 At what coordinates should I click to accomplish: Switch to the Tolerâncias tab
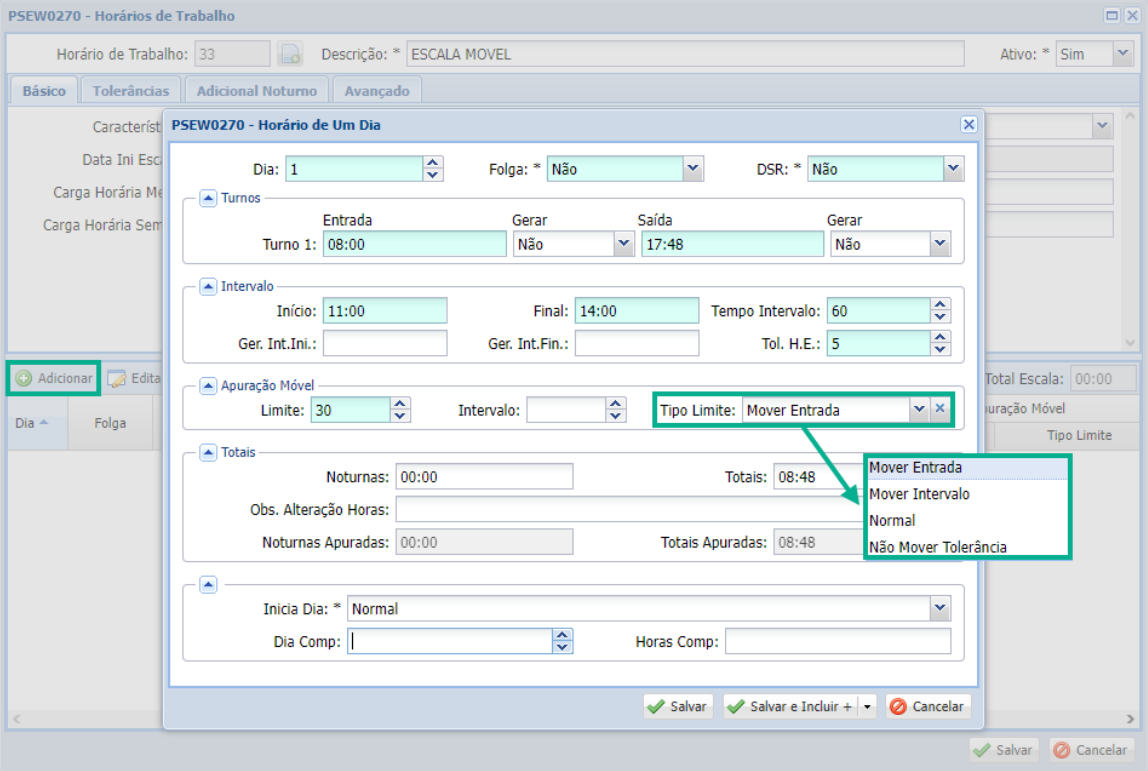[x=131, y=91]
